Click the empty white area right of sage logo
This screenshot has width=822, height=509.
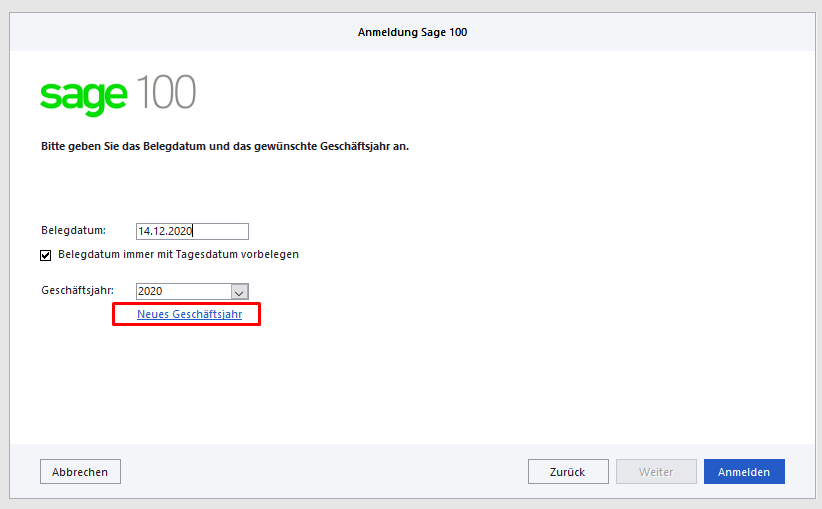tap(500, 93)
